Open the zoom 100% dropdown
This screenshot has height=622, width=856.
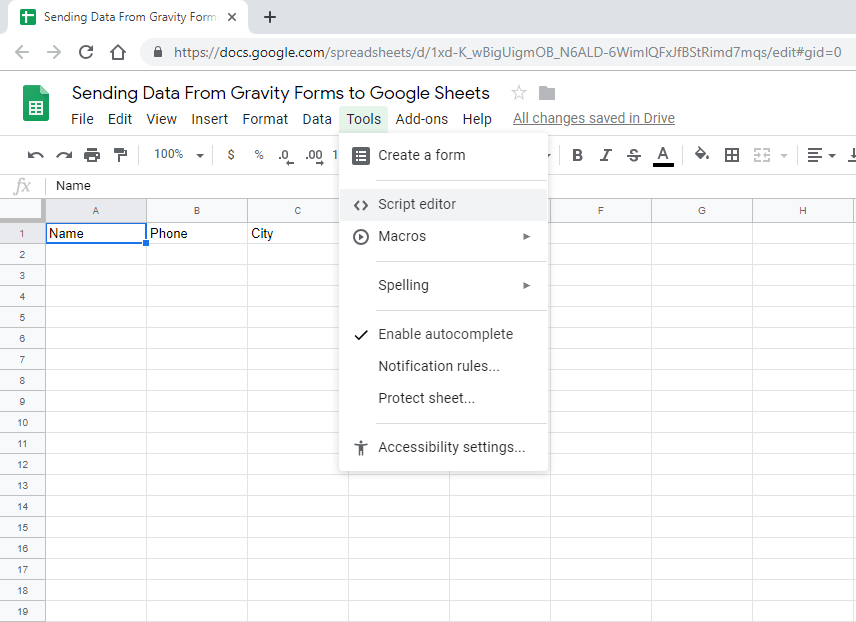[x=178, y=155]
